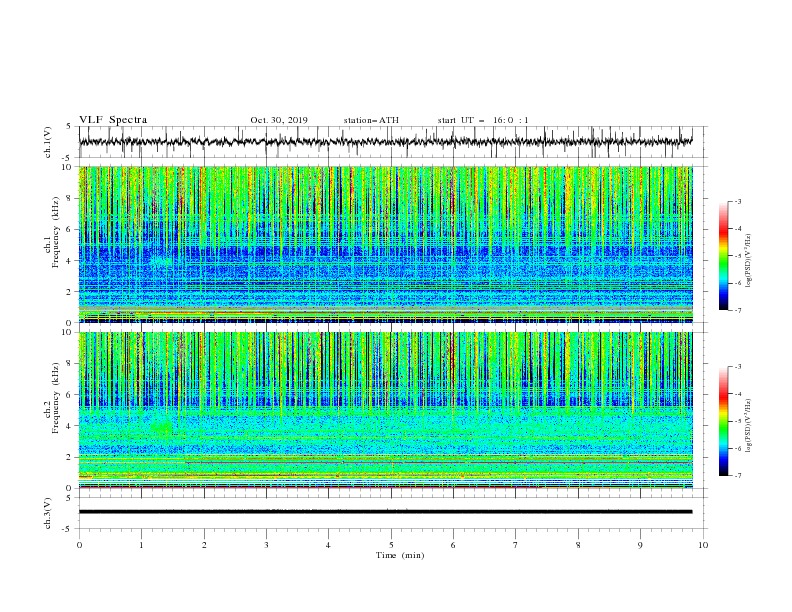Click the ch.1 voltage waveform trace

click(x=385, y=142)
